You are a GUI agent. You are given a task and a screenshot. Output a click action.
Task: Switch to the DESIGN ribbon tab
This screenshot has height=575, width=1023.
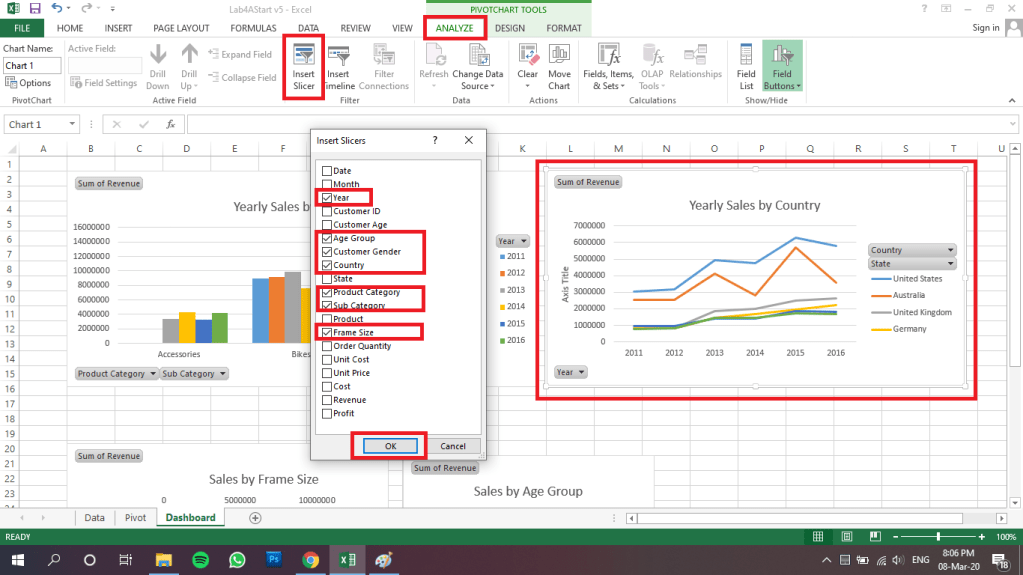click(x=509, y=28)
